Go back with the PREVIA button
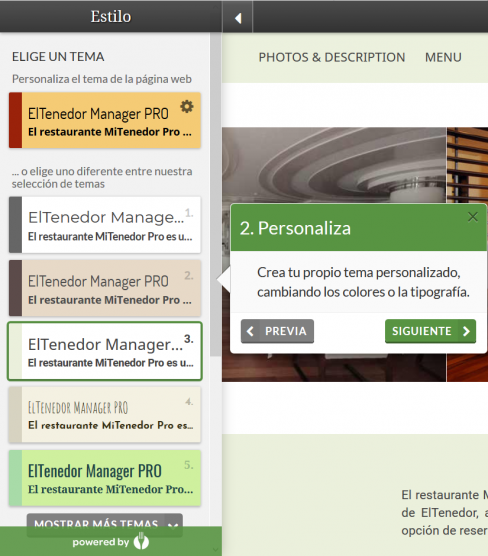This screenshot has width=488, height=556. click(x=277, y=331)
